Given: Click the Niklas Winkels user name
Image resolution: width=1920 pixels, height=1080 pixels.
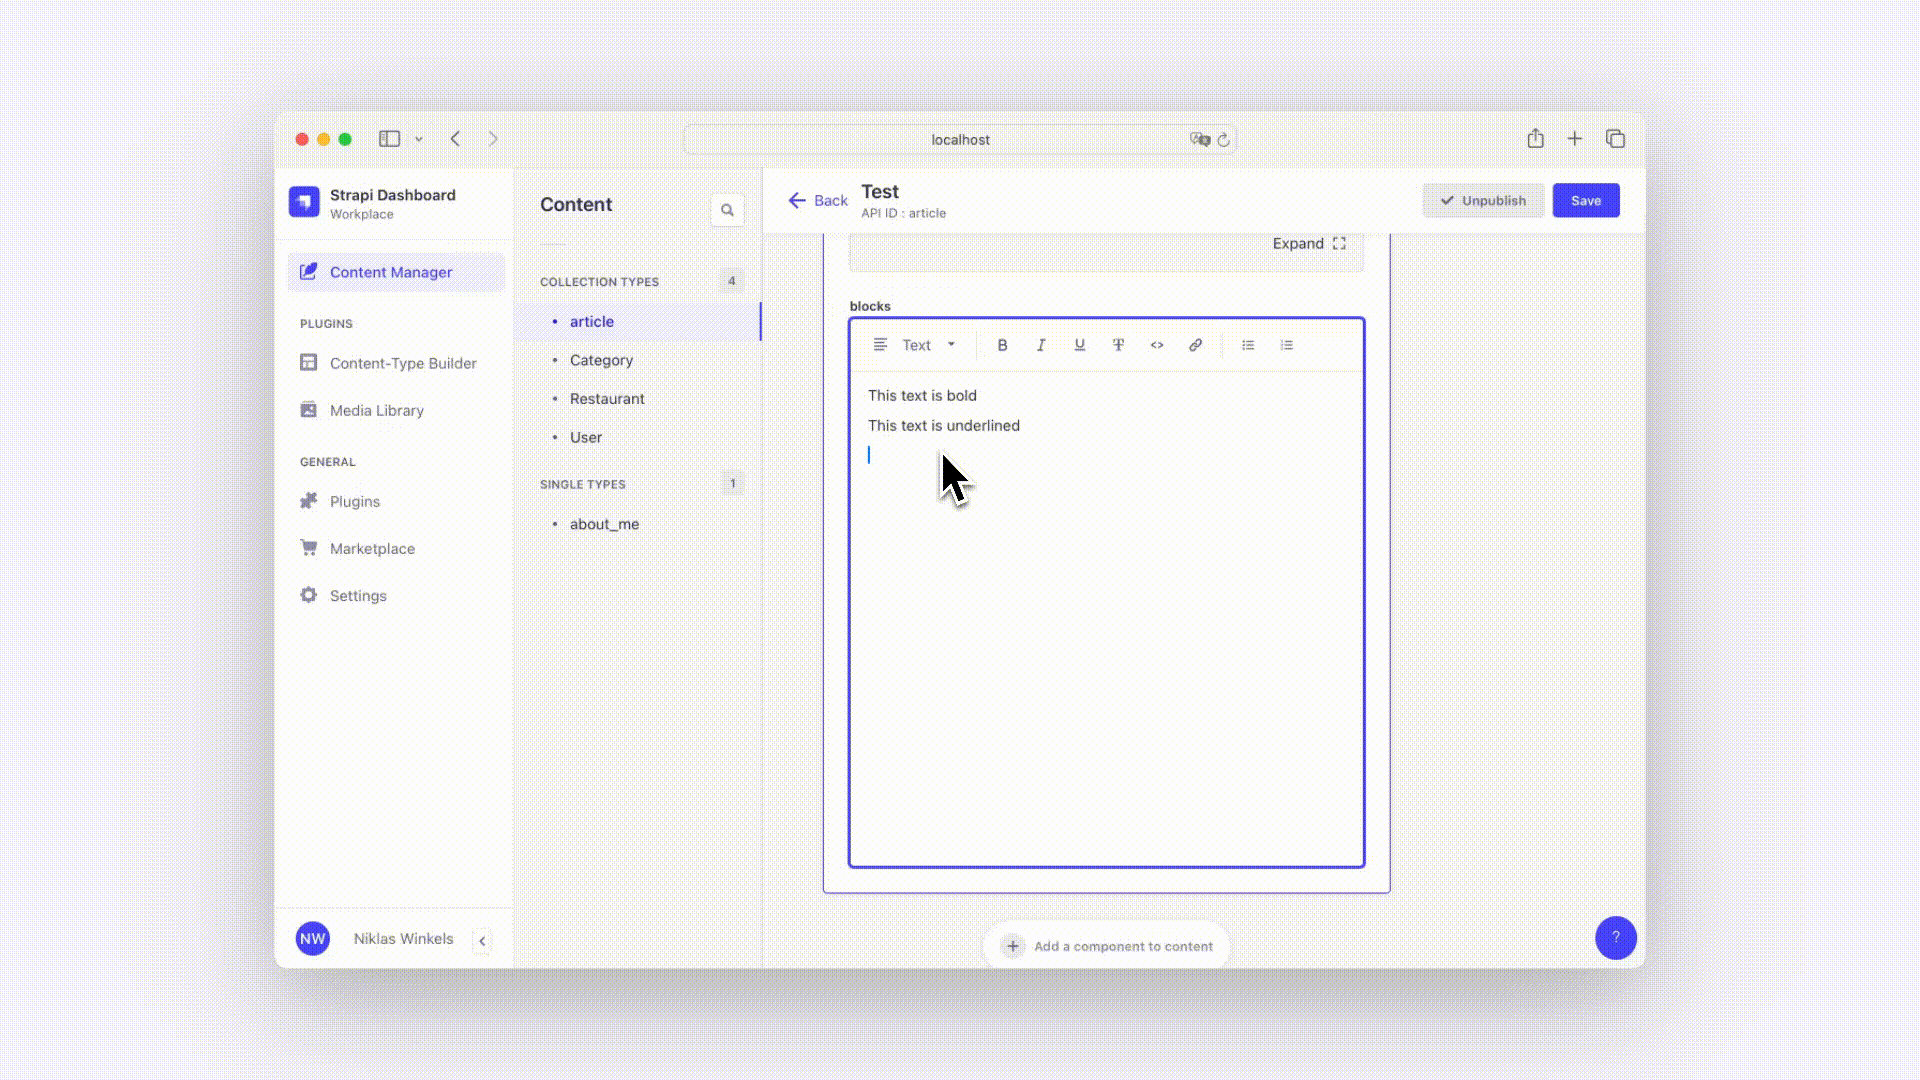Looking at the screenshot, I should pos(404,939).
